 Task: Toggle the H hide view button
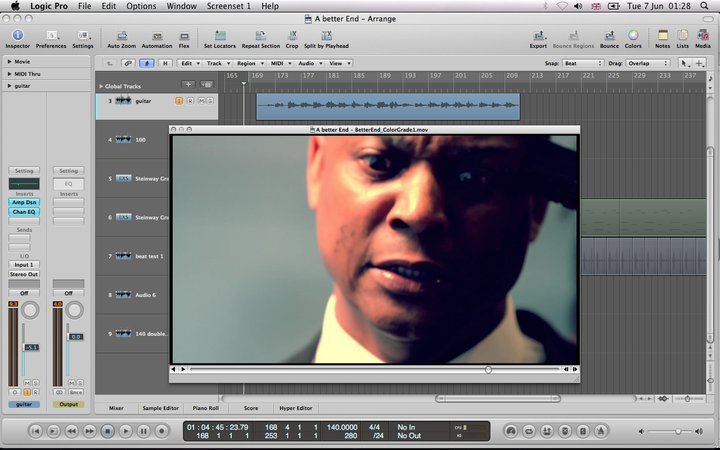click(165, 63)
